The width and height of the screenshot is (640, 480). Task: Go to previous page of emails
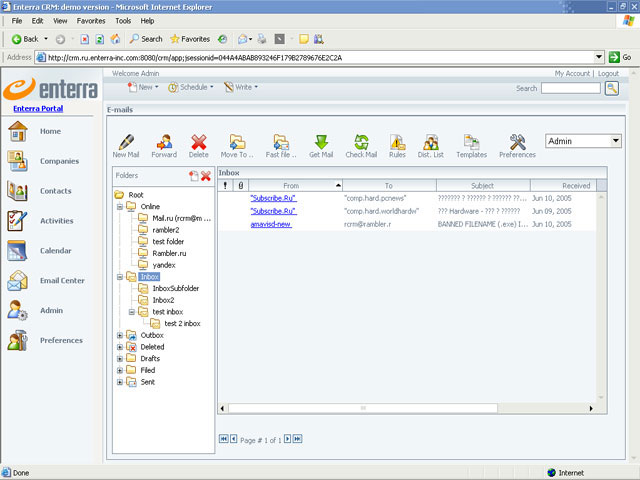click(x=233, y=439)
